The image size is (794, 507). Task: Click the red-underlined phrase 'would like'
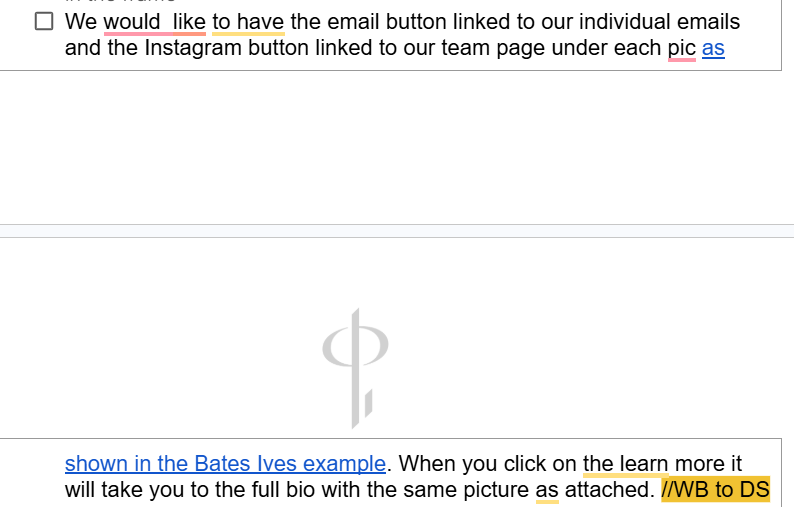[x=154, y=21]
